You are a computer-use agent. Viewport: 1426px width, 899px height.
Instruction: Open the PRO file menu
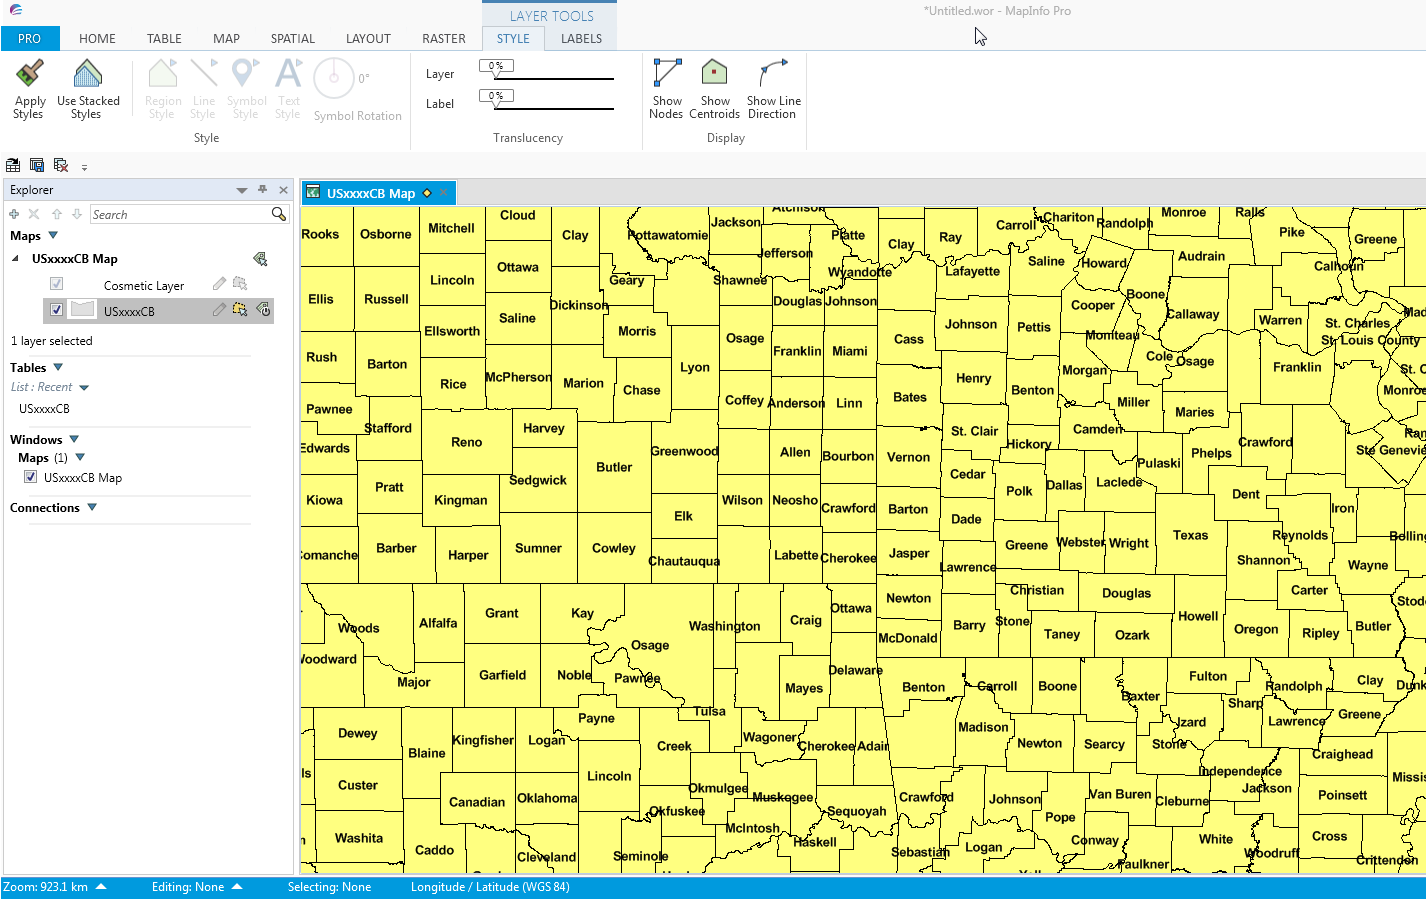pyautogui.click(x=30, y=38)
